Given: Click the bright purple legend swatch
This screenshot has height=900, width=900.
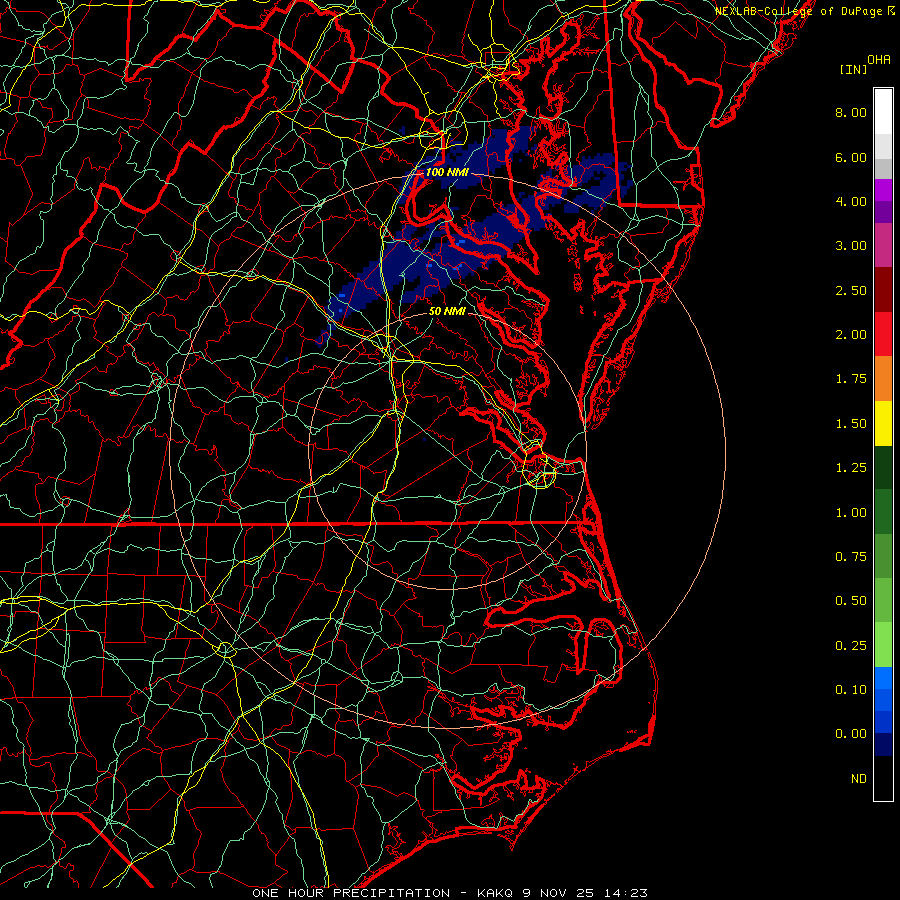Looking at the screenshot, I should (883, 190).
